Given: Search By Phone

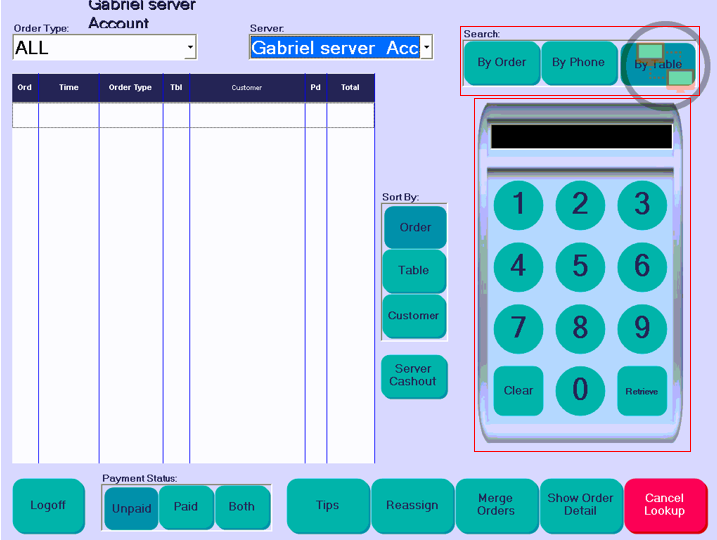Looking at the screenshot, I should (579, 63).
